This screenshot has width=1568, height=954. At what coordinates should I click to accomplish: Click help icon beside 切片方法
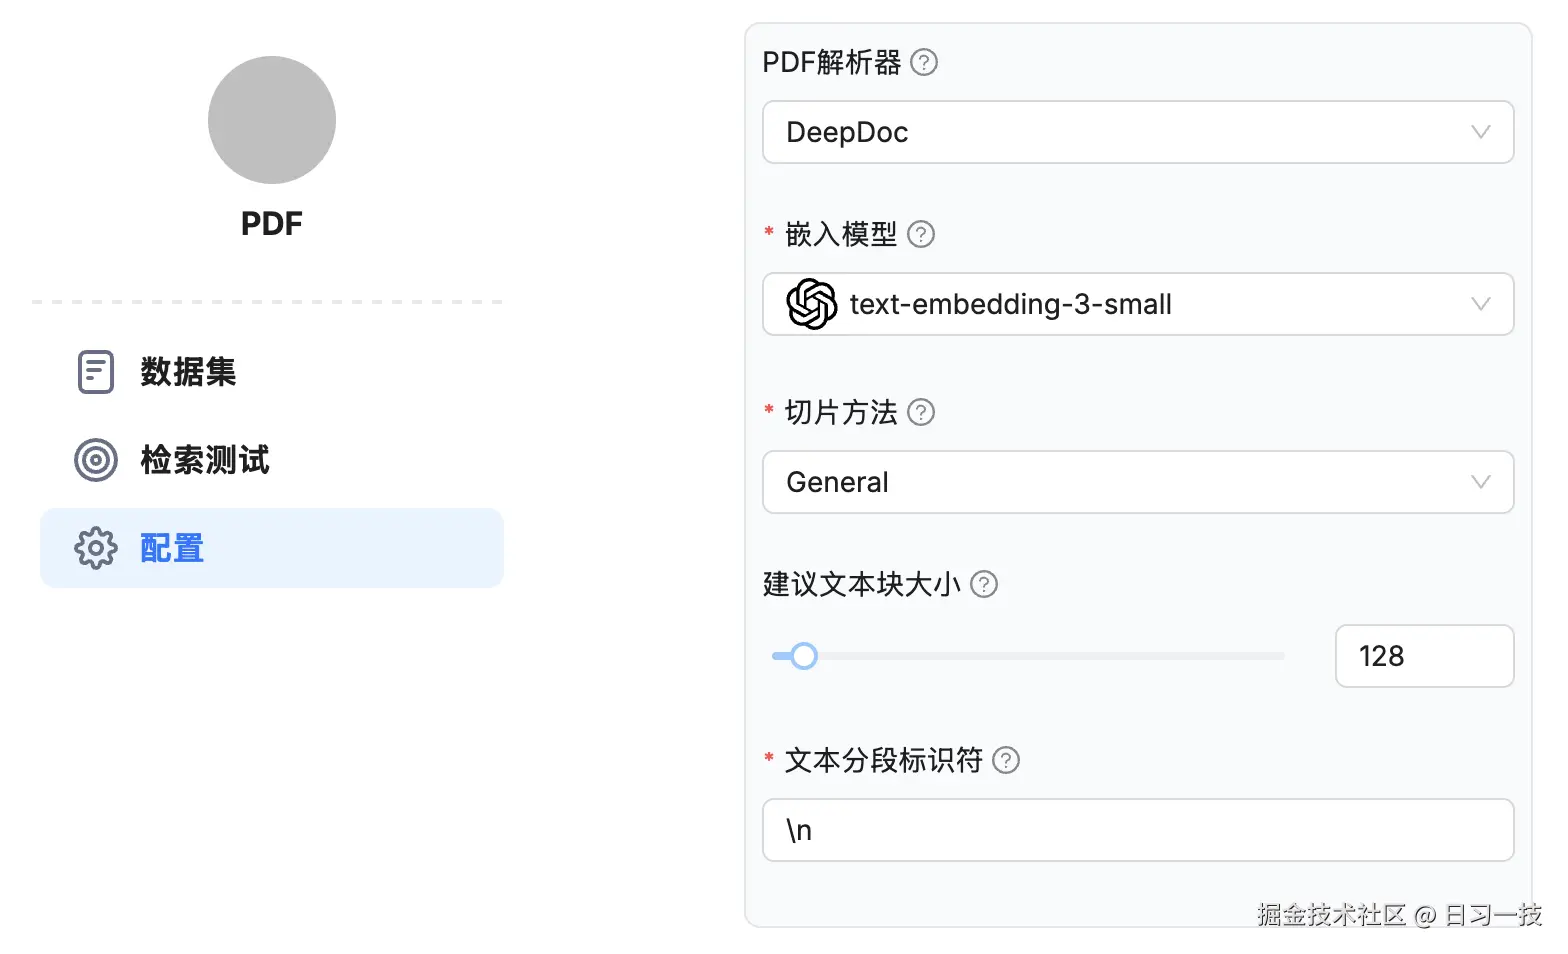click(921, 412)
